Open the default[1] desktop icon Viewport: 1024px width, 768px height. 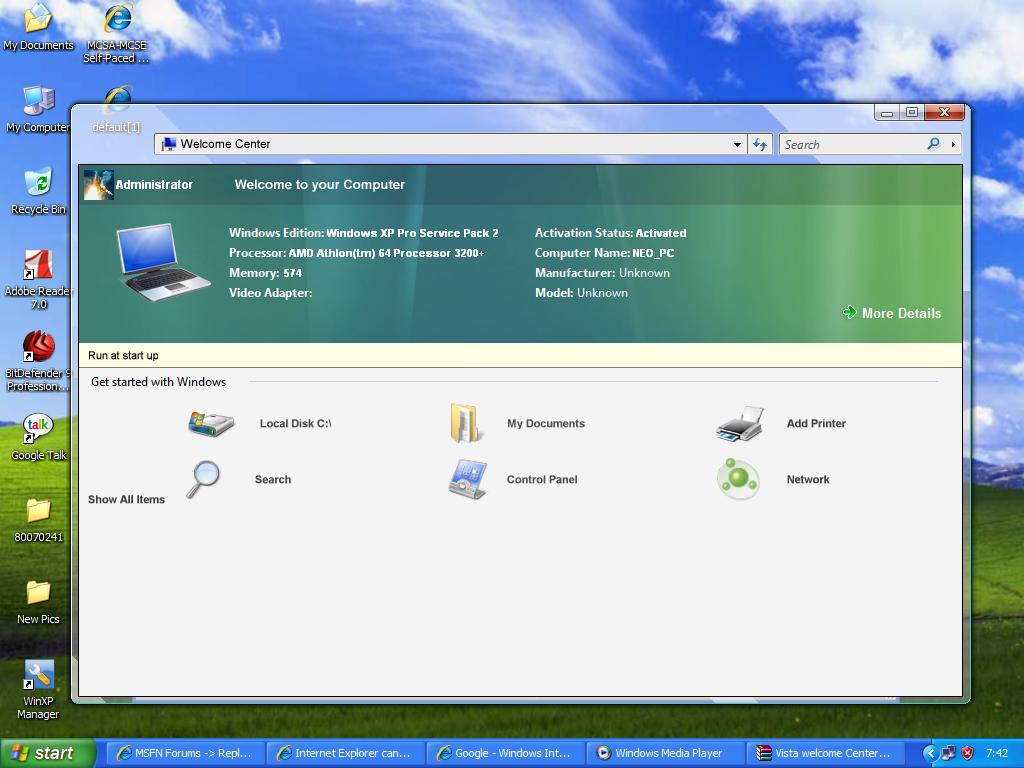pyautogui.click(x=117, y=108)
